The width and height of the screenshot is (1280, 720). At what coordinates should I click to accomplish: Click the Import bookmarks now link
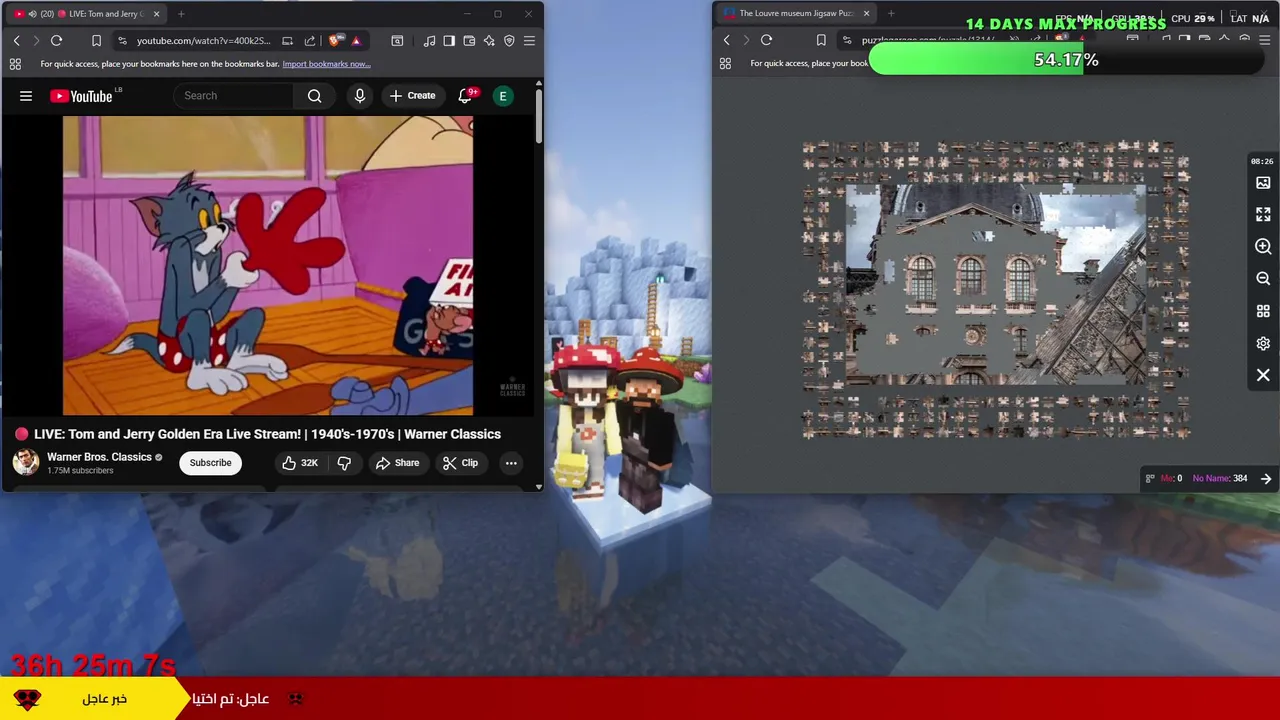[x=326, y=64]
